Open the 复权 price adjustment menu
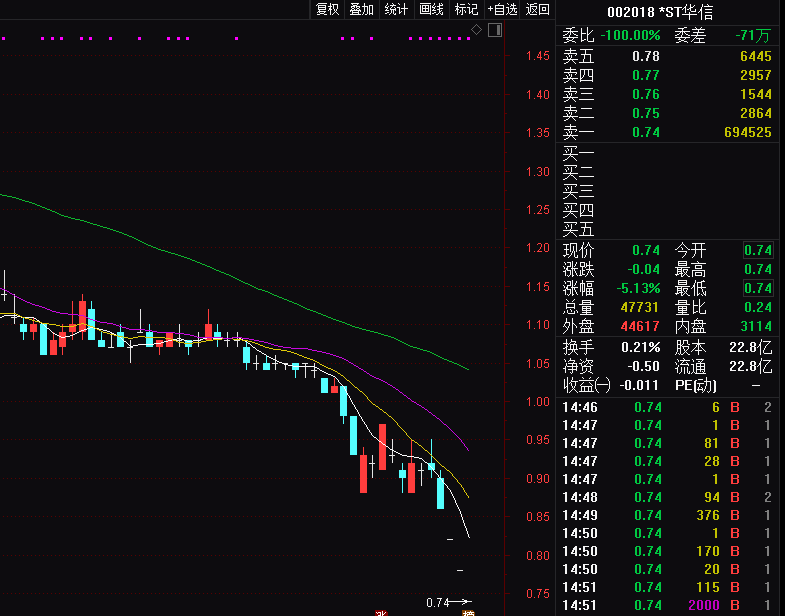This screenshot has width=785, height=616. (327, 9)
